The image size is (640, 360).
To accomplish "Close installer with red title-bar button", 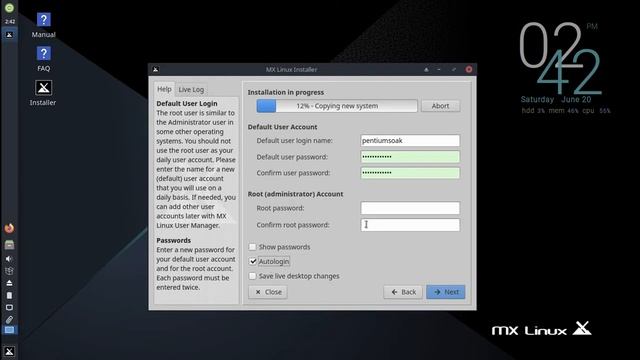I will click(x=469, y=69).
